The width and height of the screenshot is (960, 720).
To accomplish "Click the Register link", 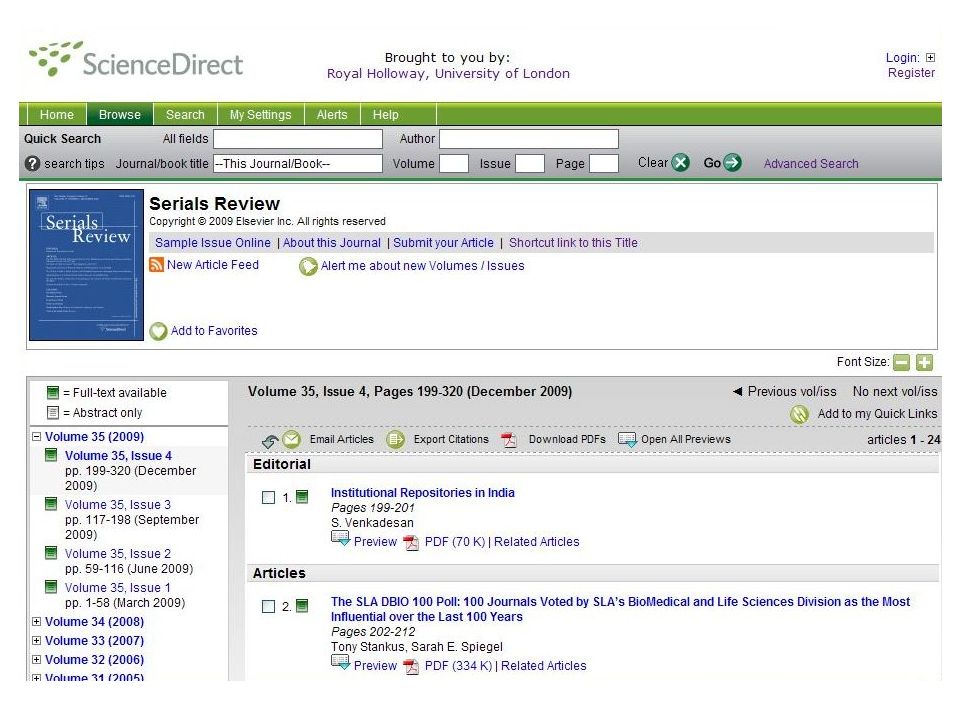I will point(911,73).
